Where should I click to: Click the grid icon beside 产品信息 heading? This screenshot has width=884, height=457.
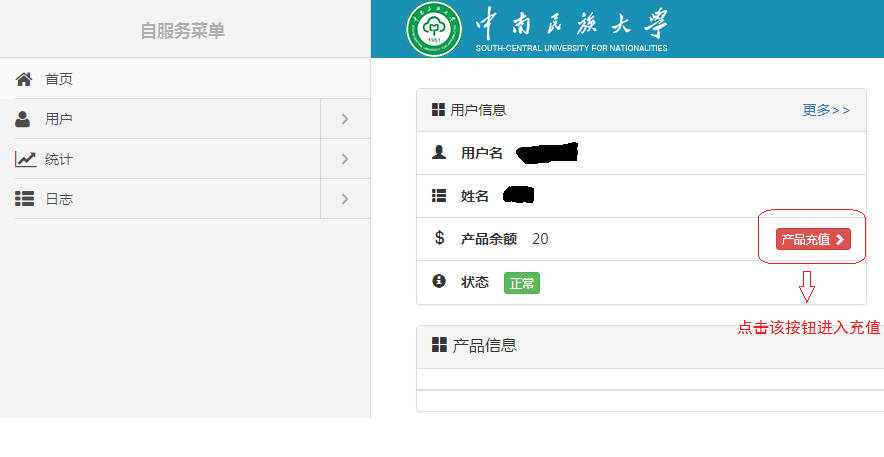pos(439,345)
